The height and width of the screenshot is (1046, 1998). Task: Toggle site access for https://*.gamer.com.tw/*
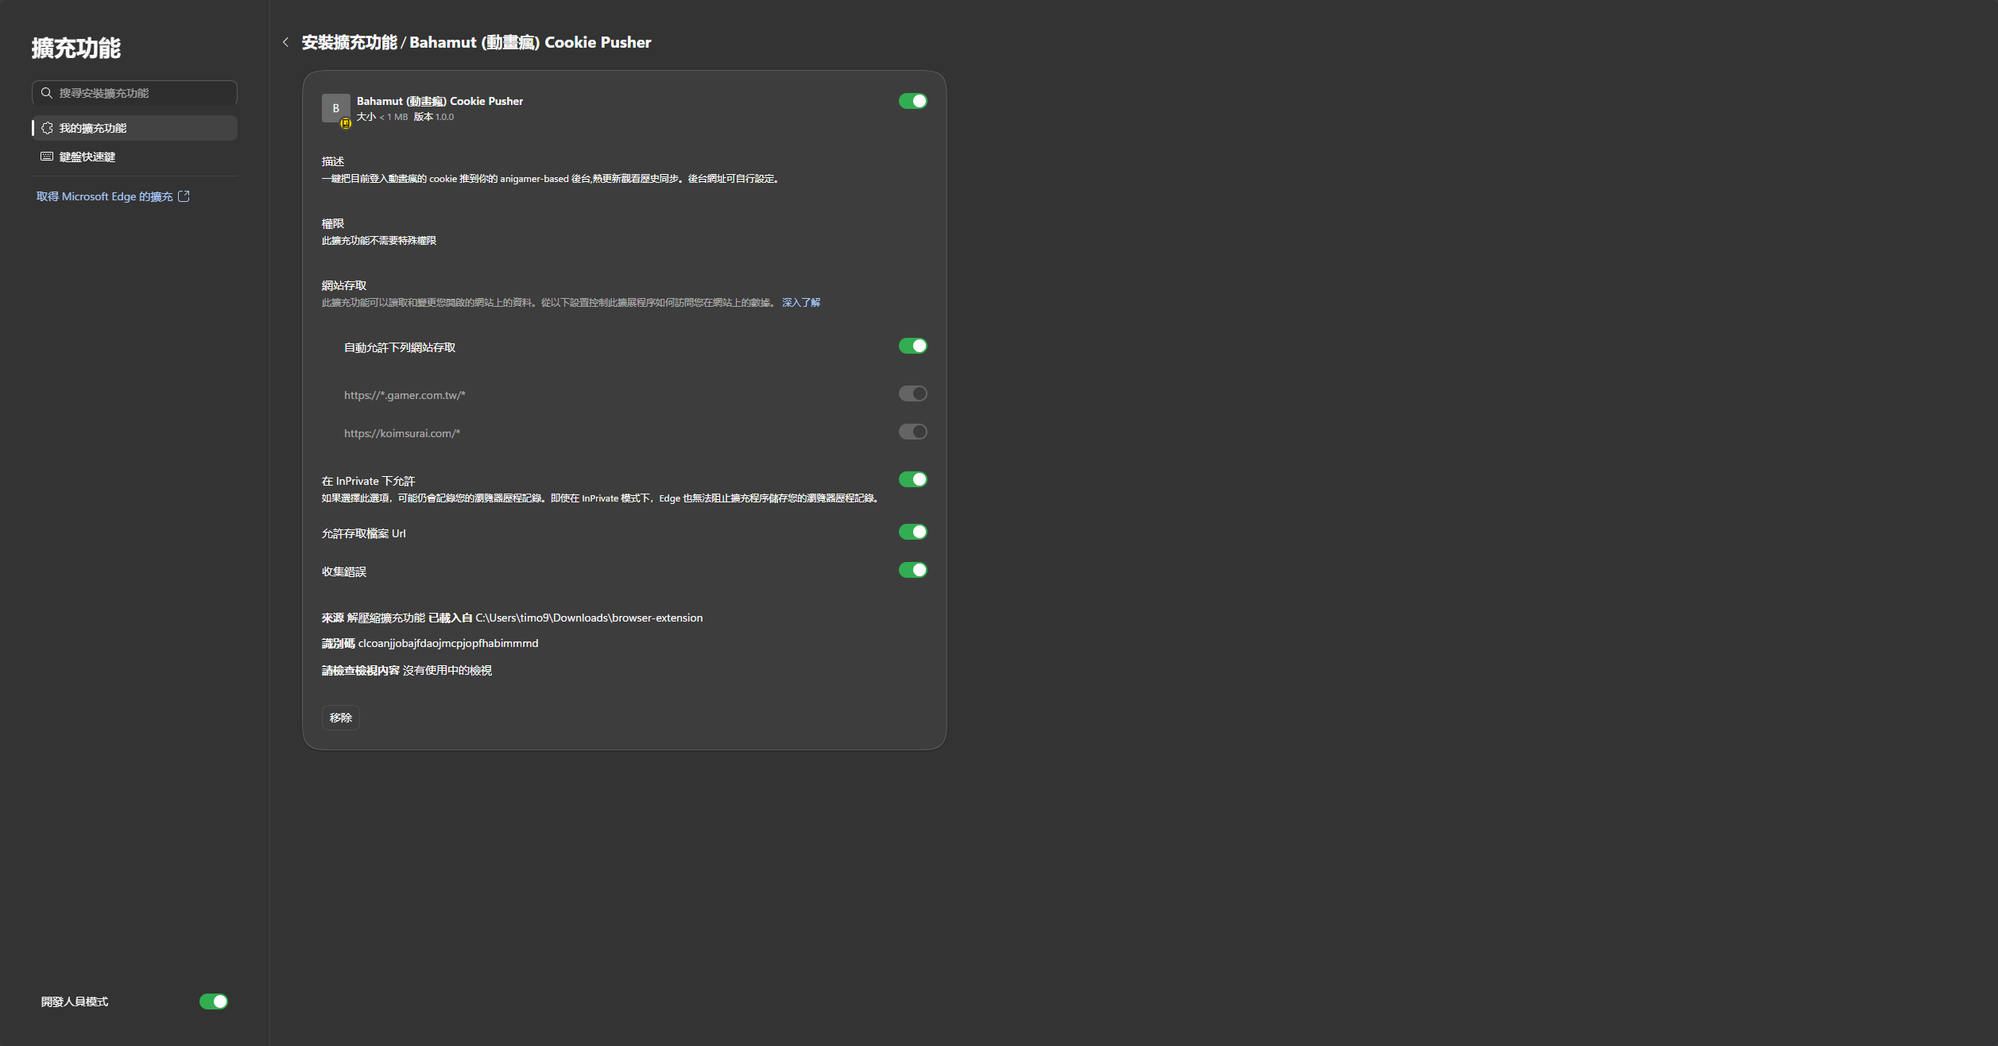click(912, 394)
